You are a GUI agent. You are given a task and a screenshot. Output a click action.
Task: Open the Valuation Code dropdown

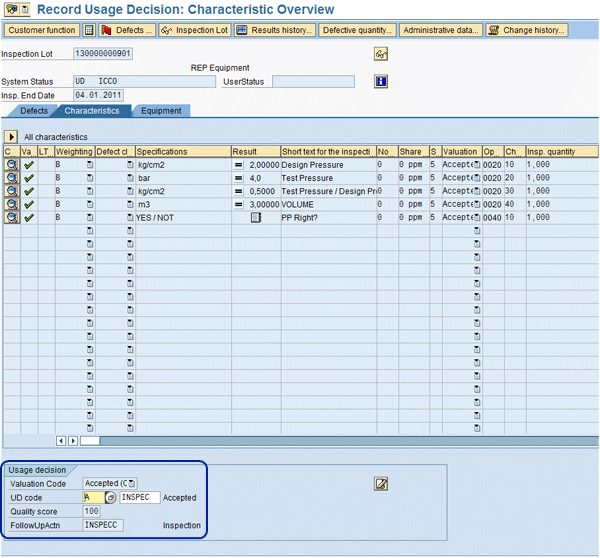tap(131, 484)
